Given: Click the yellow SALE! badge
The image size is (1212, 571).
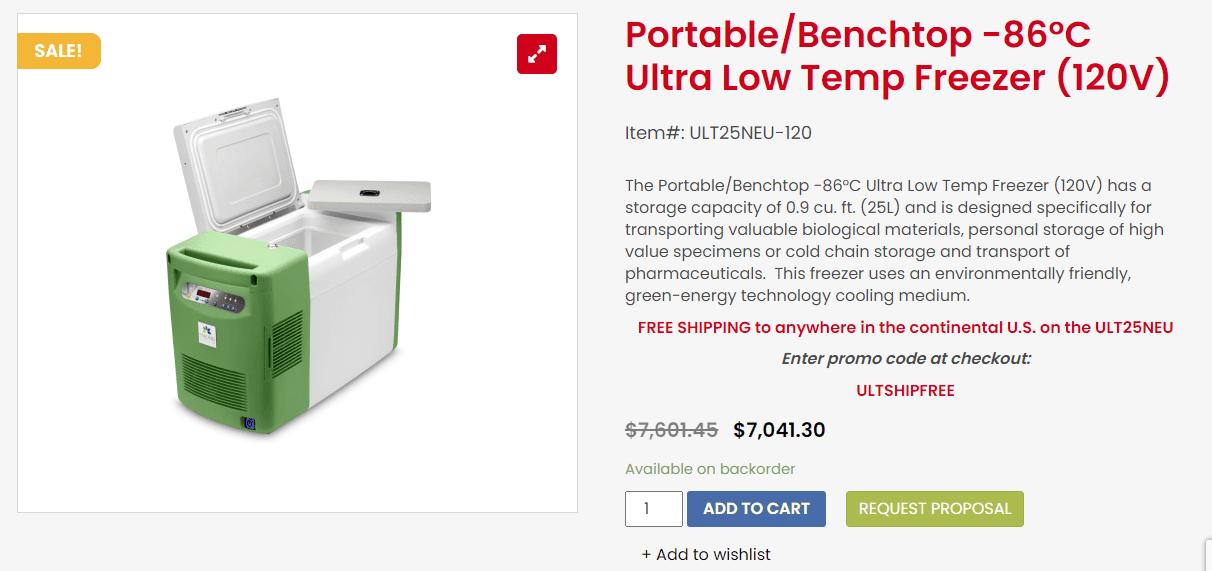Looking at the screenshot, I should pos(59,51).
